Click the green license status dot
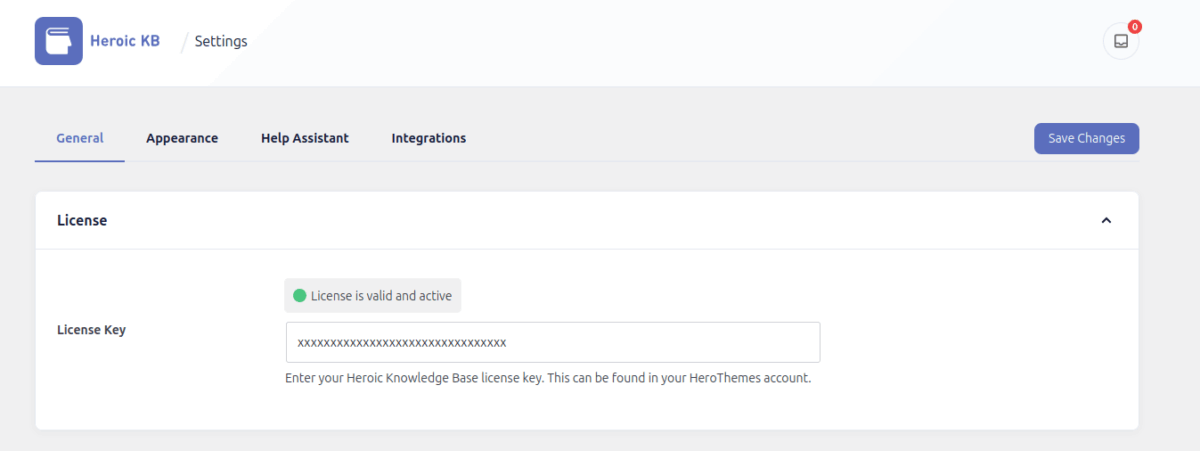This screenshot has height=451, width=1200. [299, 296]
